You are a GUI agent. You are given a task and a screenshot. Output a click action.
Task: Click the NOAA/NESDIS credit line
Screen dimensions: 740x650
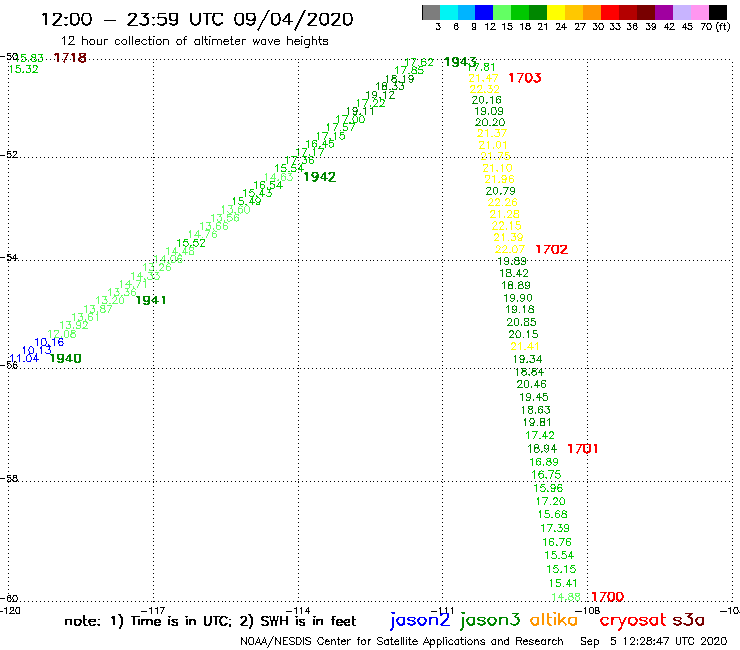(x=402, y=642)
